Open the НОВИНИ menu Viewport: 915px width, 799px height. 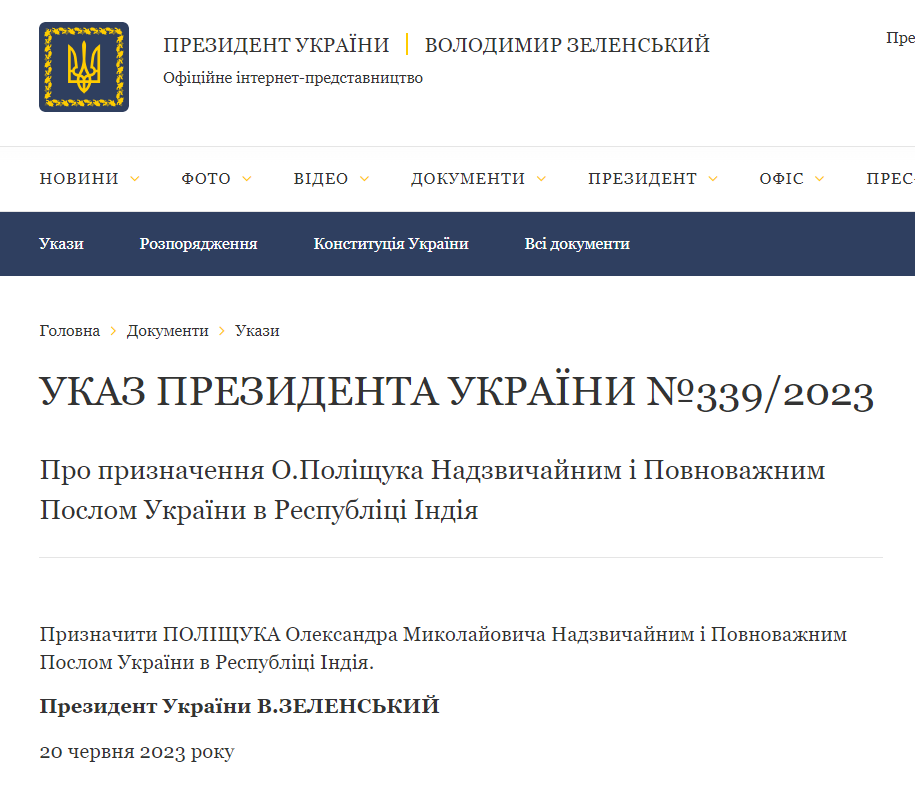78,179
